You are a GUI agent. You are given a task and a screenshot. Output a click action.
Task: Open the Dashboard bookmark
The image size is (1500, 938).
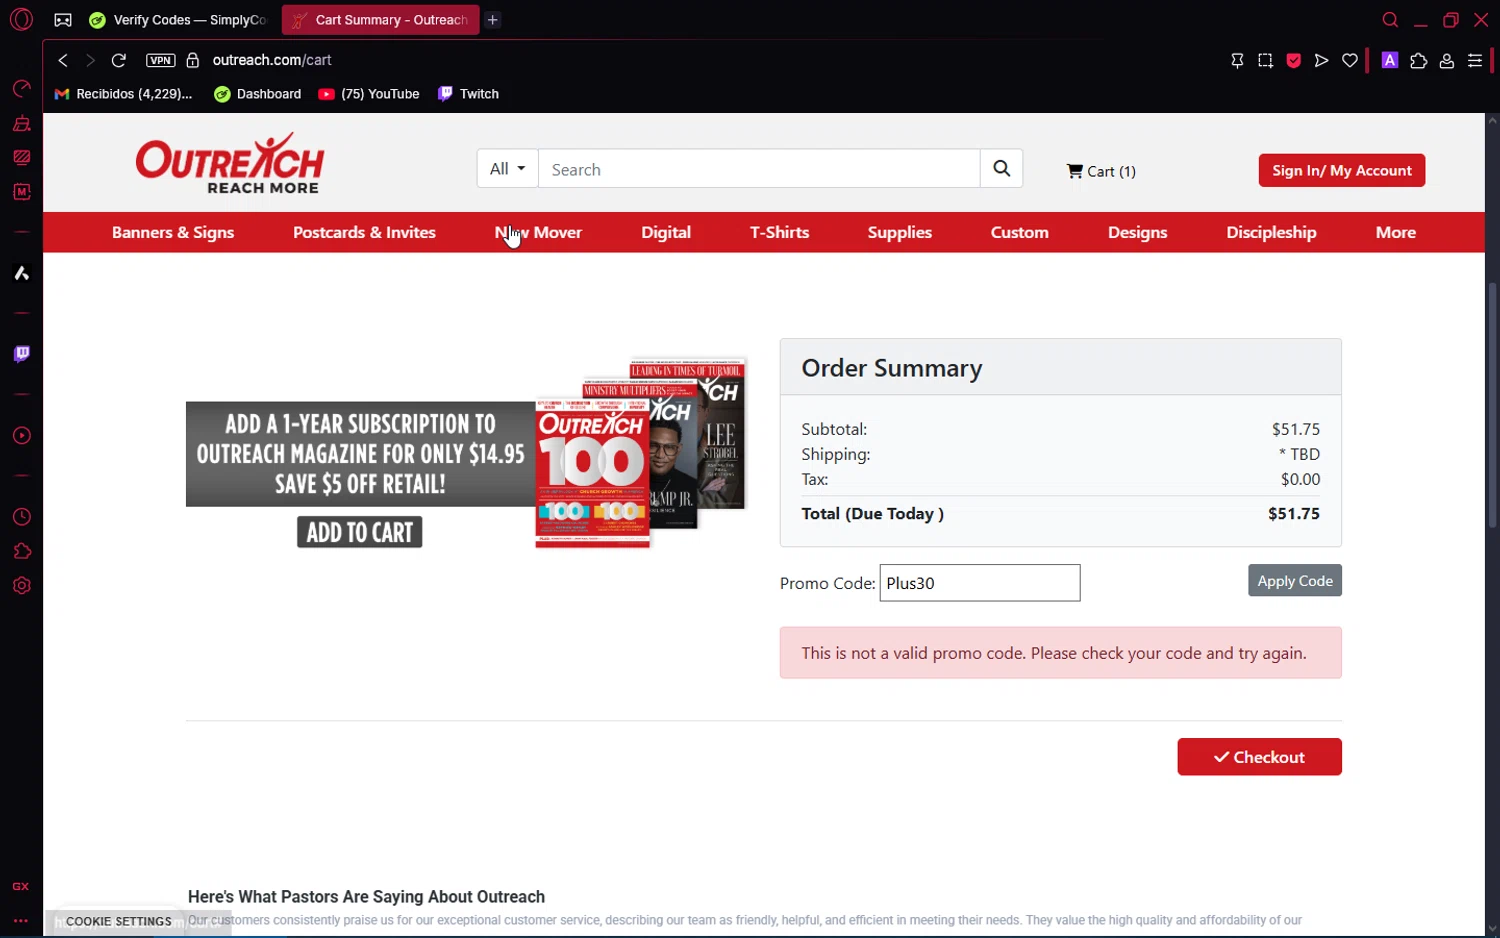(x=258, y=94)
